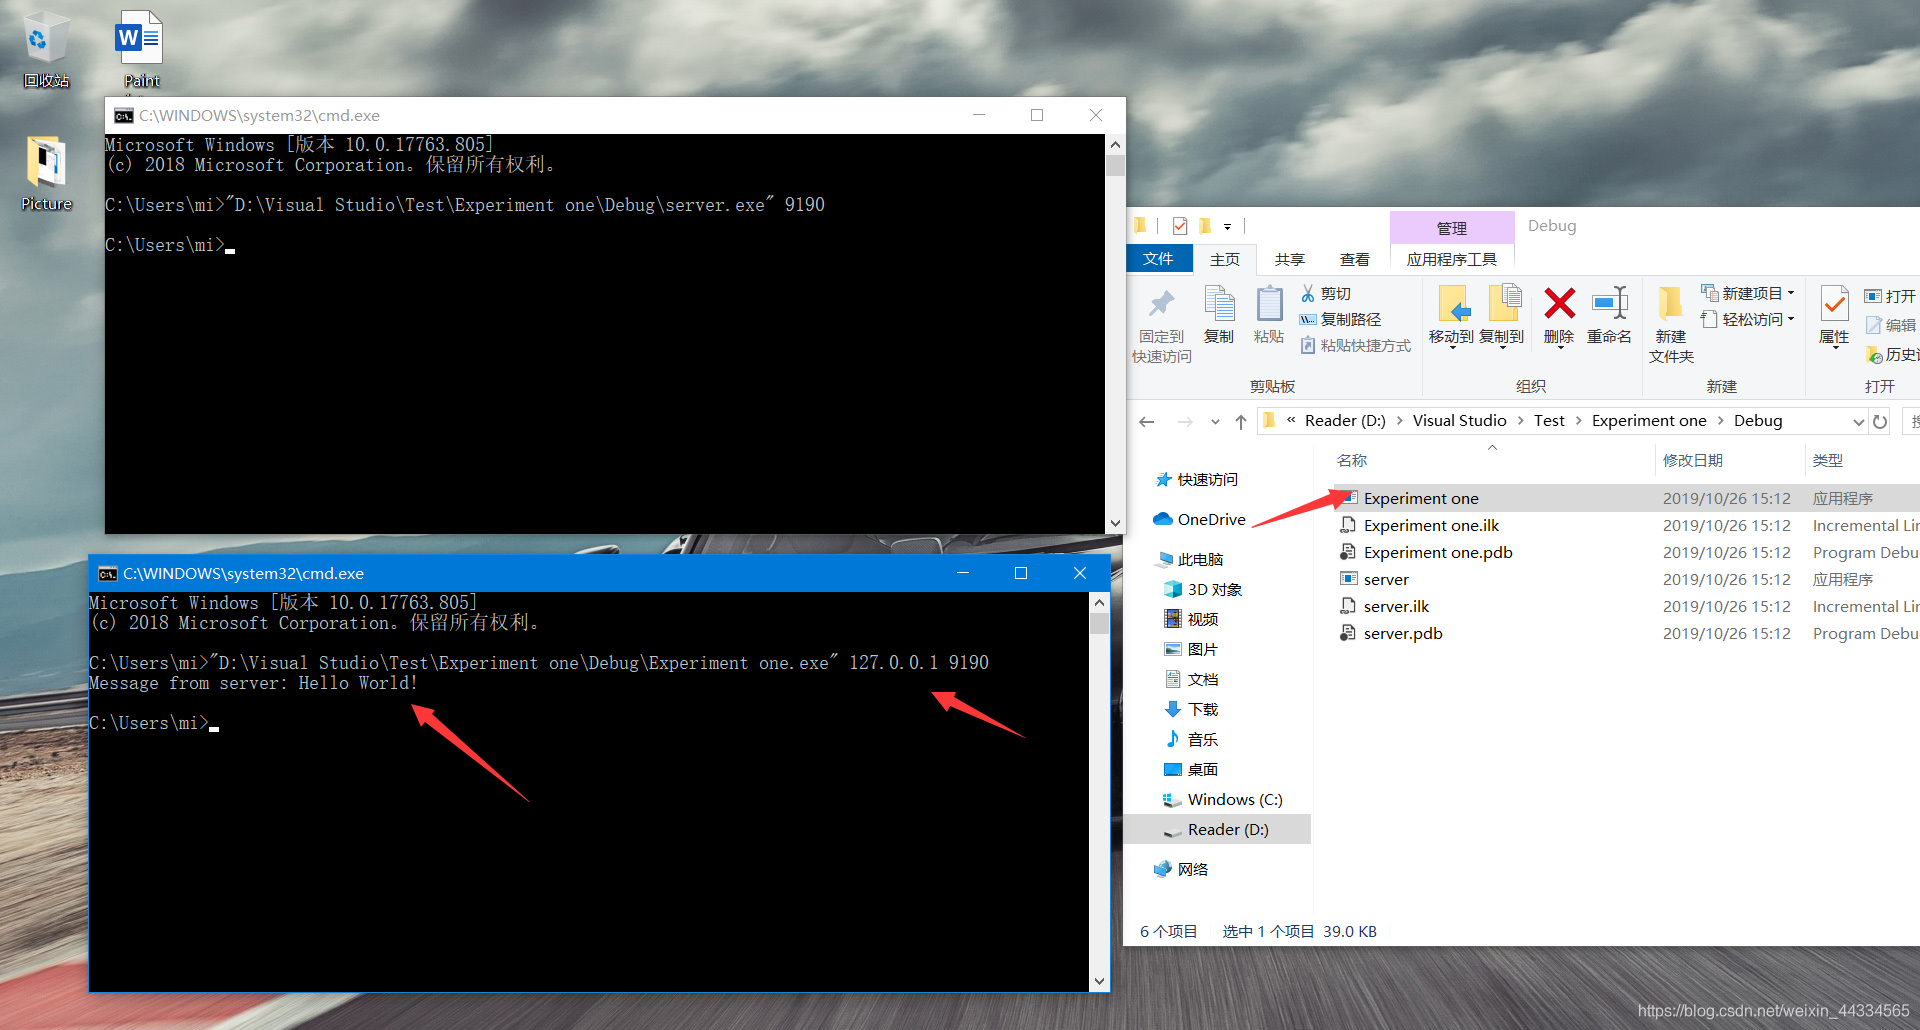Open the Customize Quick Access Toolbar dropdown arrow
1920x1030 pixels.
(x=1227, y=227)
